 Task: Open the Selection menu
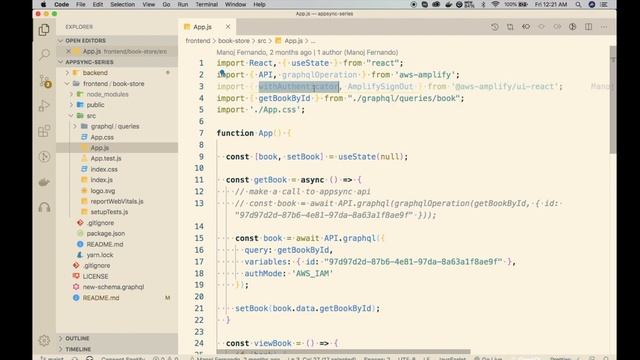pyautogui.click(x=122, y=4)
